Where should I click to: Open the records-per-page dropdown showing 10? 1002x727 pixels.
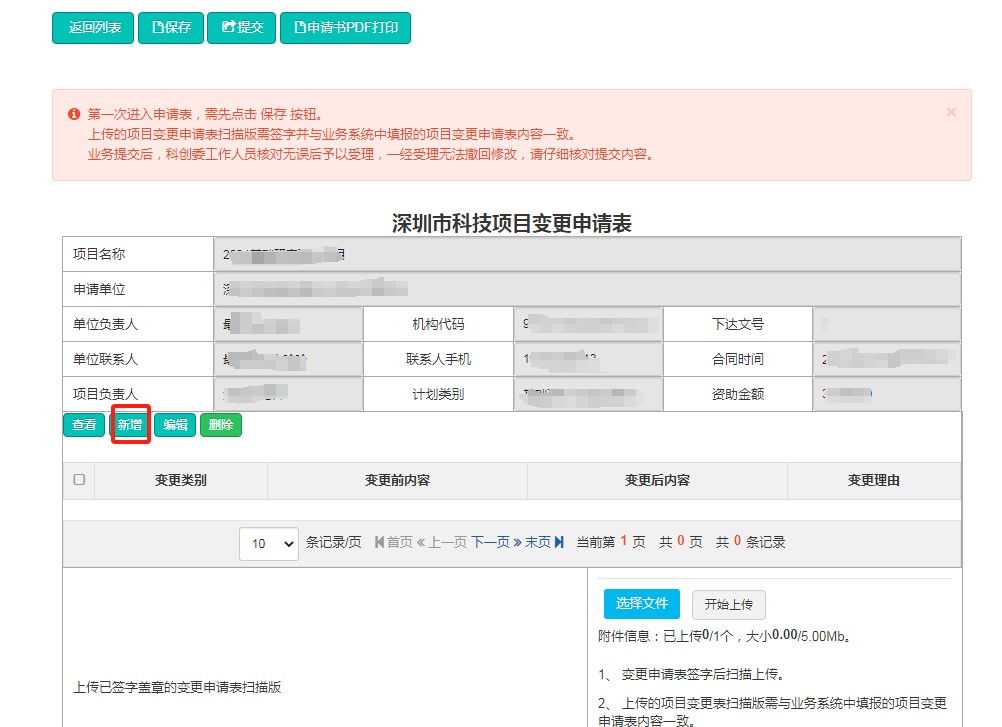coord(268,541)
